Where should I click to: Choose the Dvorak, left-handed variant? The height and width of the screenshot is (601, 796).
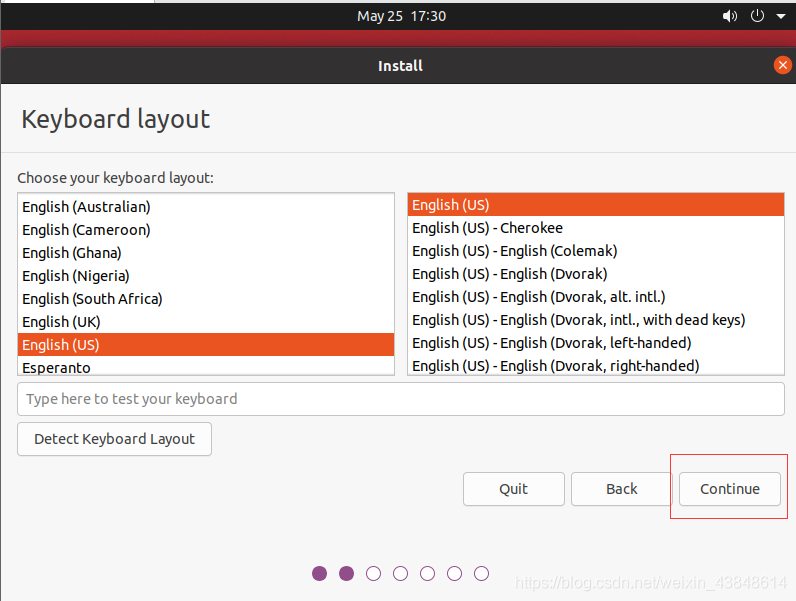click(x=595, y=343)
